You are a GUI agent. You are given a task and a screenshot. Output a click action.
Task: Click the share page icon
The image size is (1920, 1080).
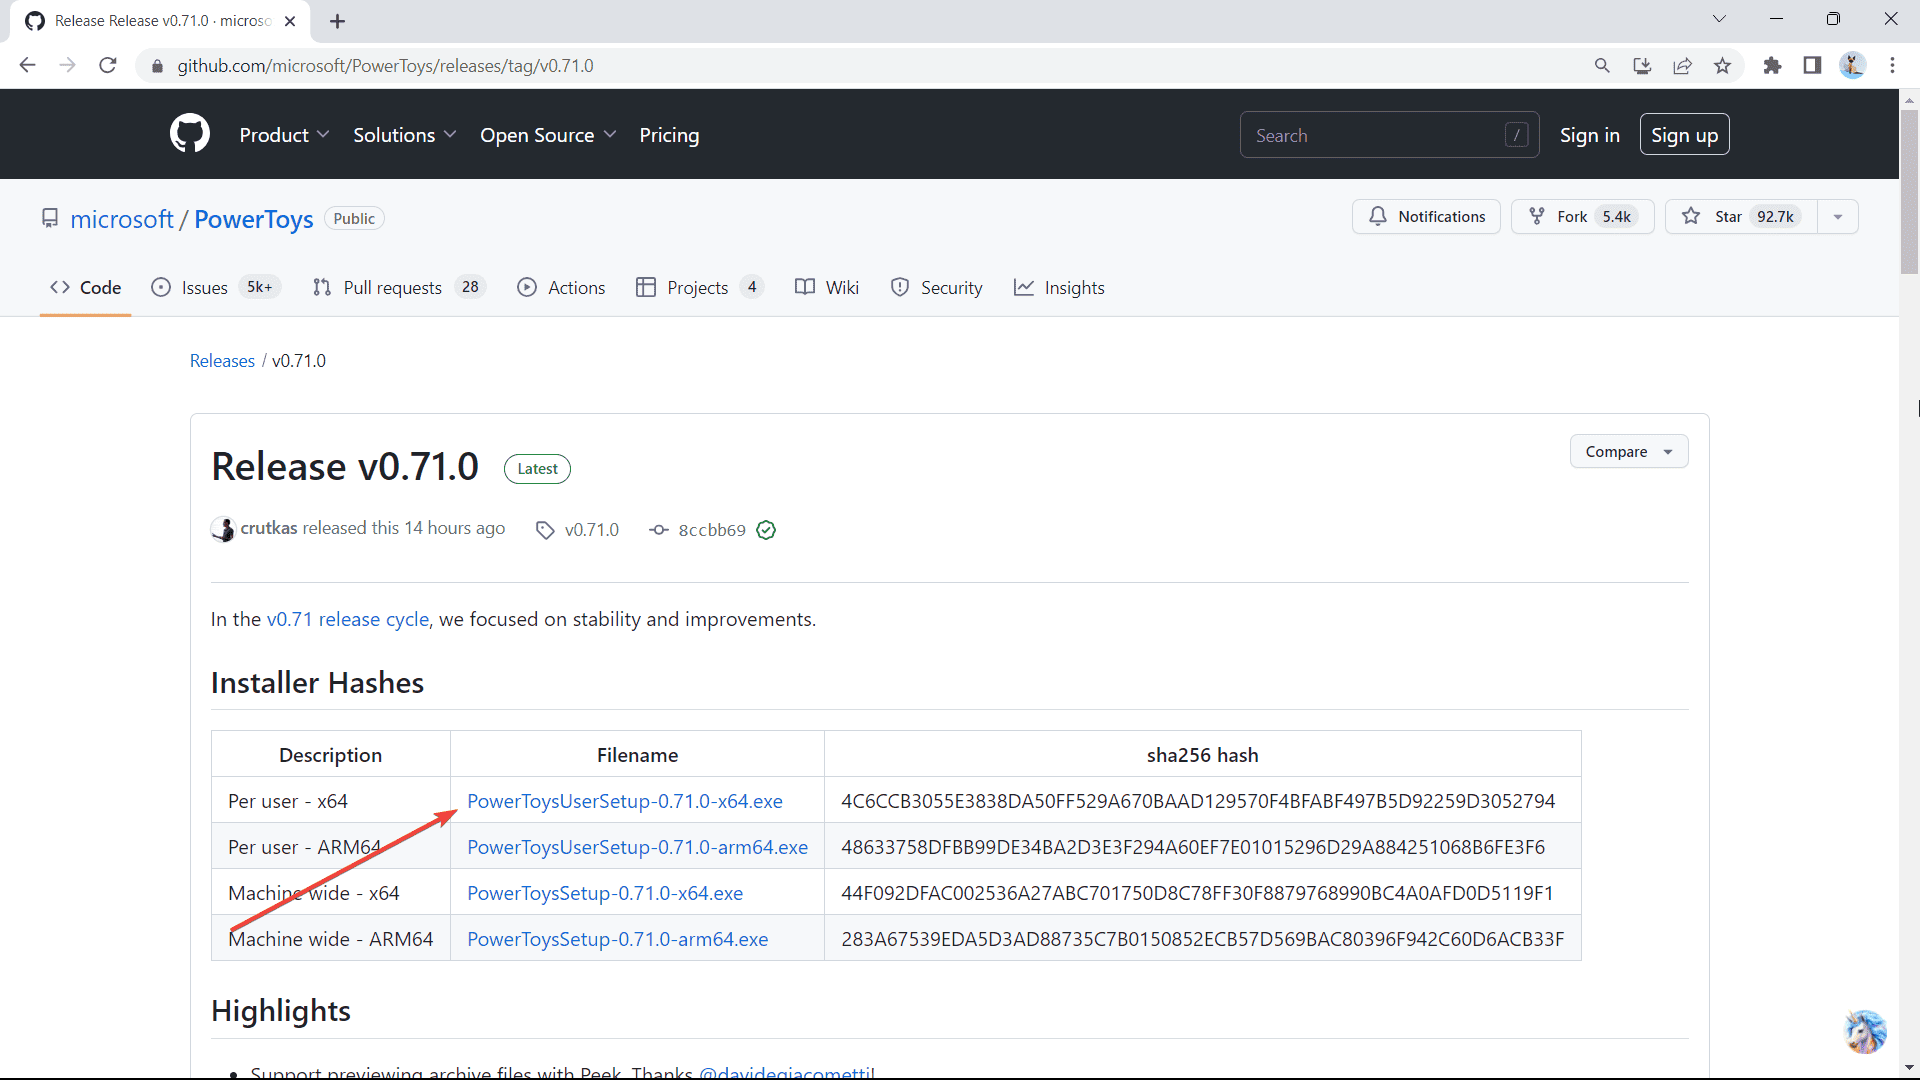[x=1682, y=65]
